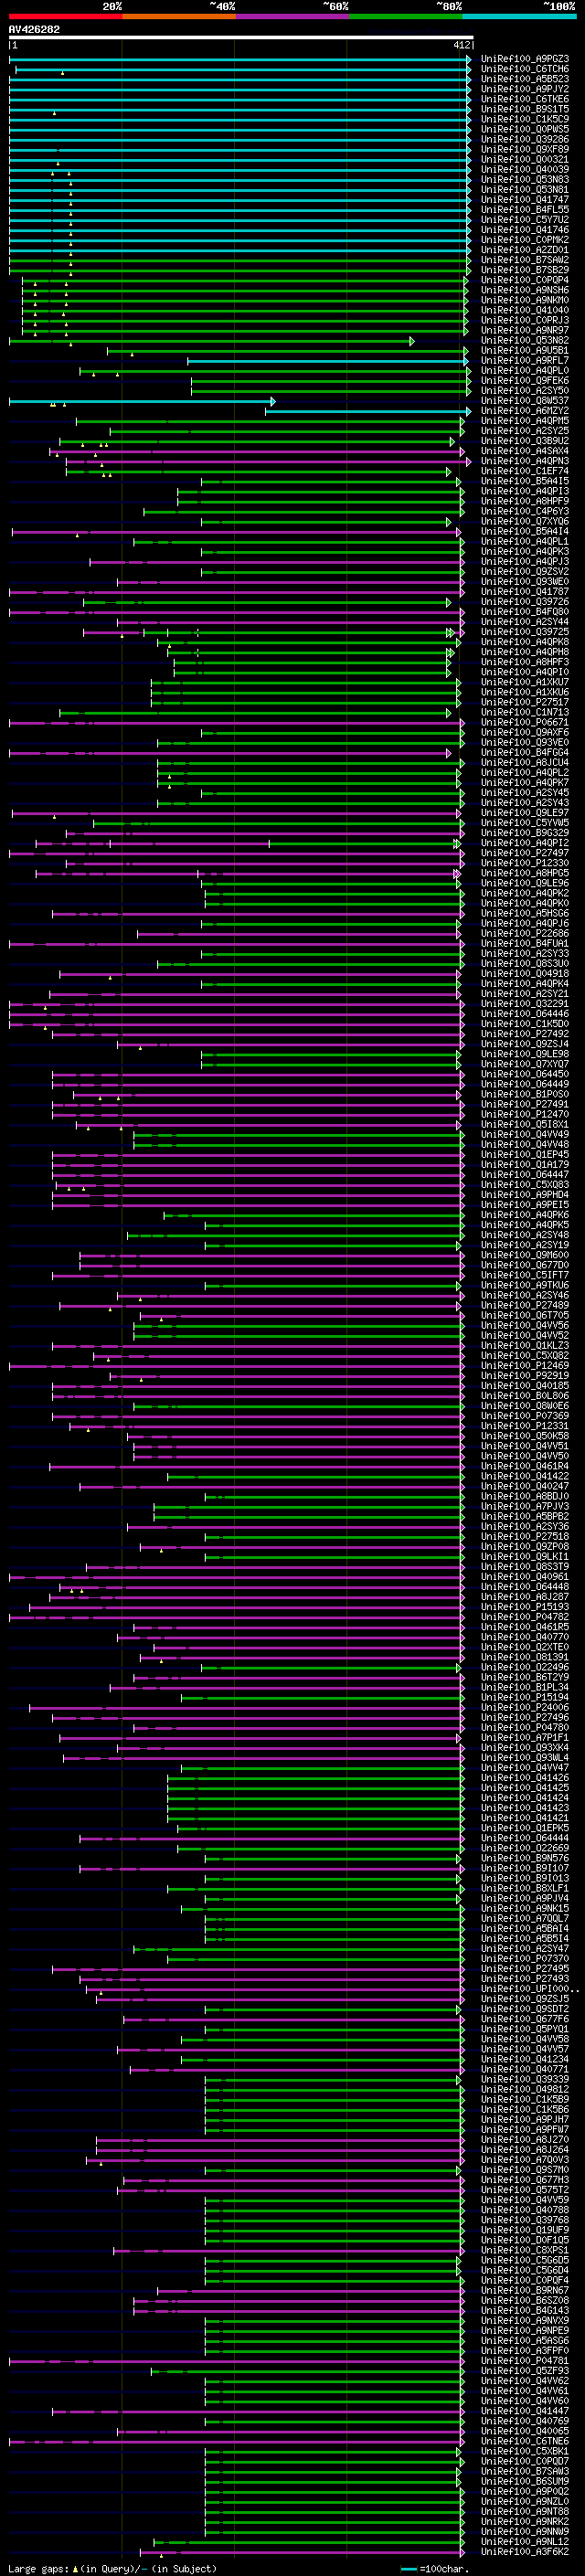Select the UniRef100_Q41040 label

point(524,310)
